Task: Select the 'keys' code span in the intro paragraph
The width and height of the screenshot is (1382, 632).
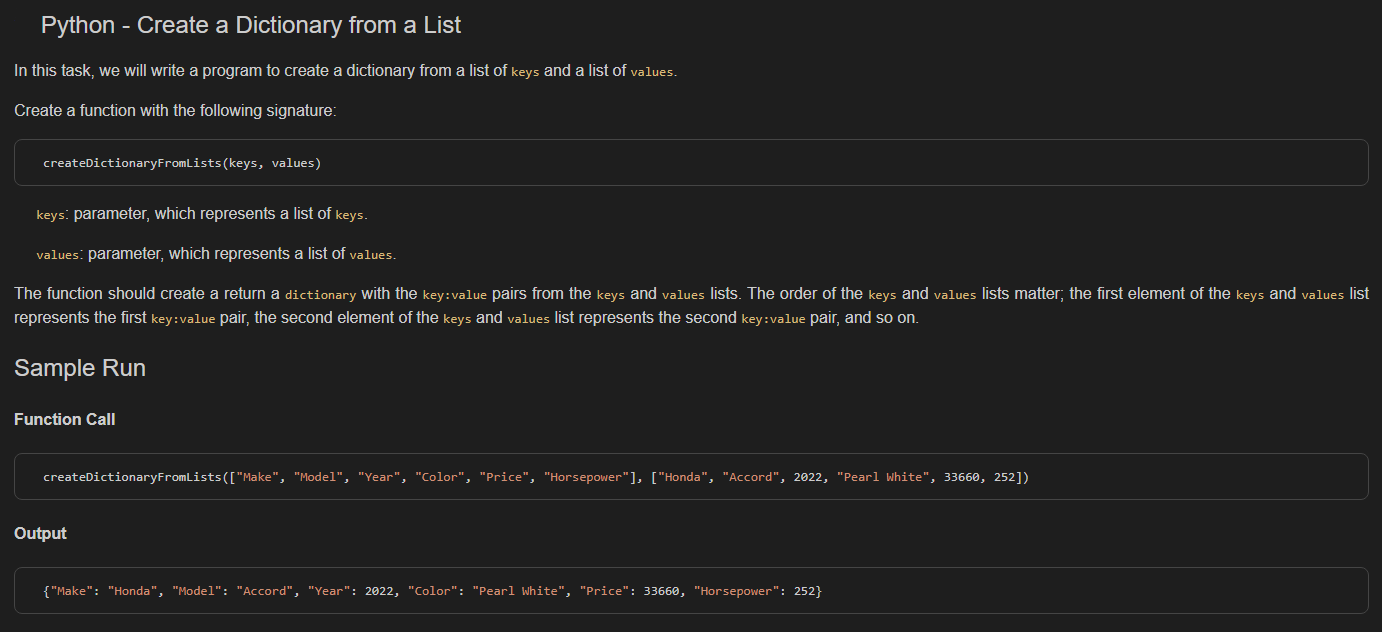Action: [x=525, y=71]
